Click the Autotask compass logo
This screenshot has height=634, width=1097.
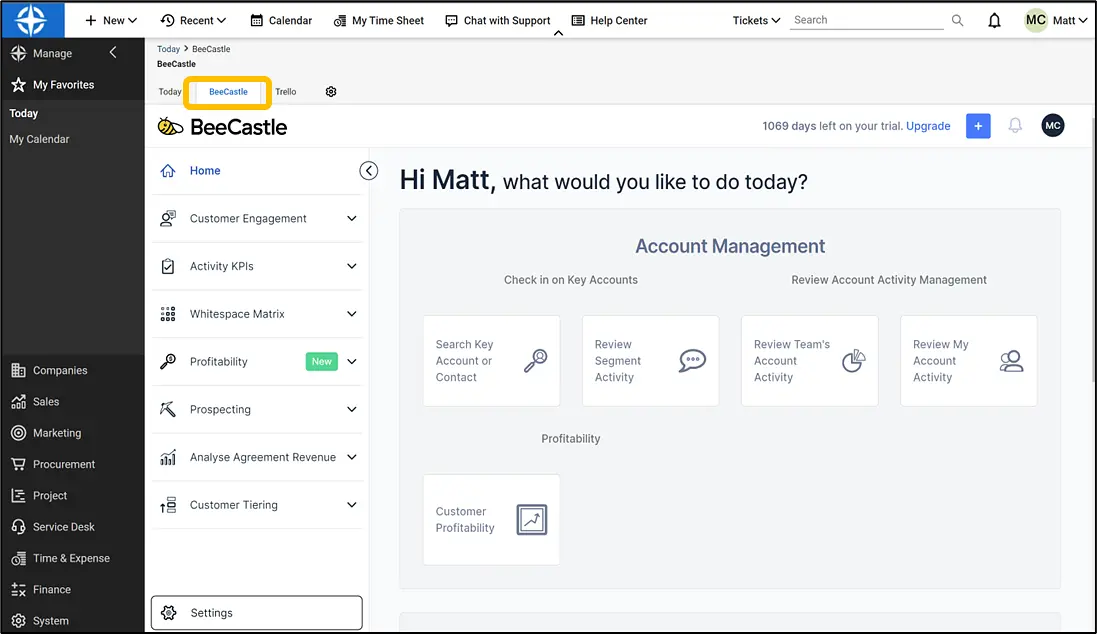(32, 20)
